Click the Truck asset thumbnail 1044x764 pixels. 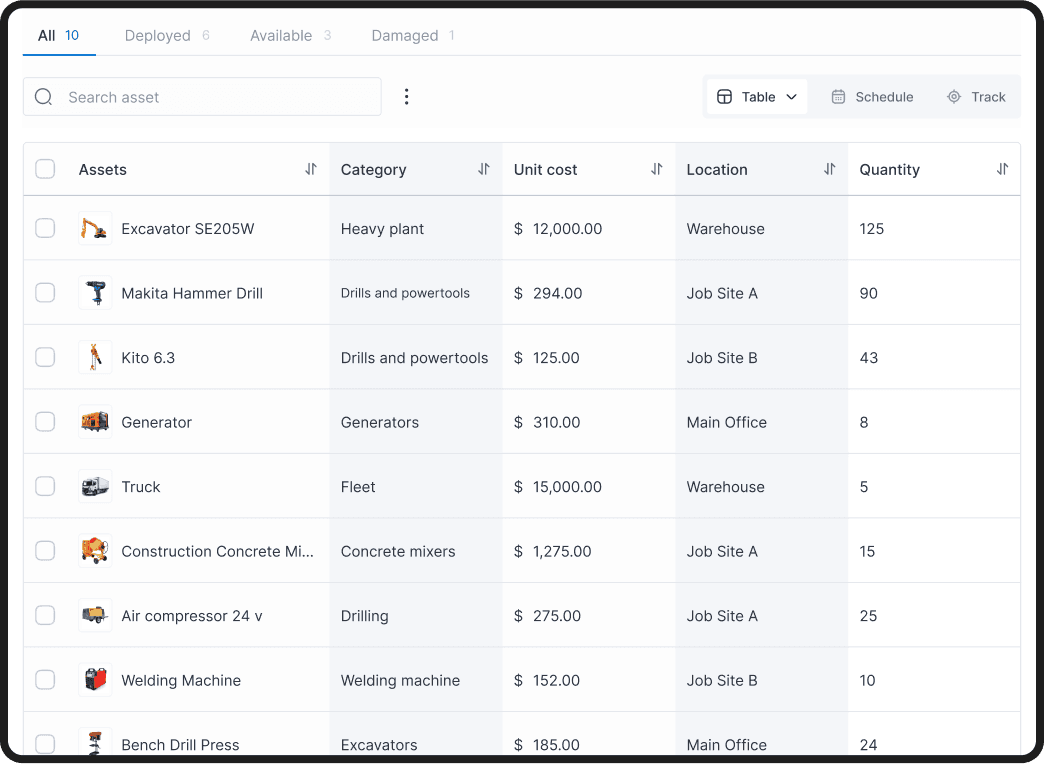[95, 486]
